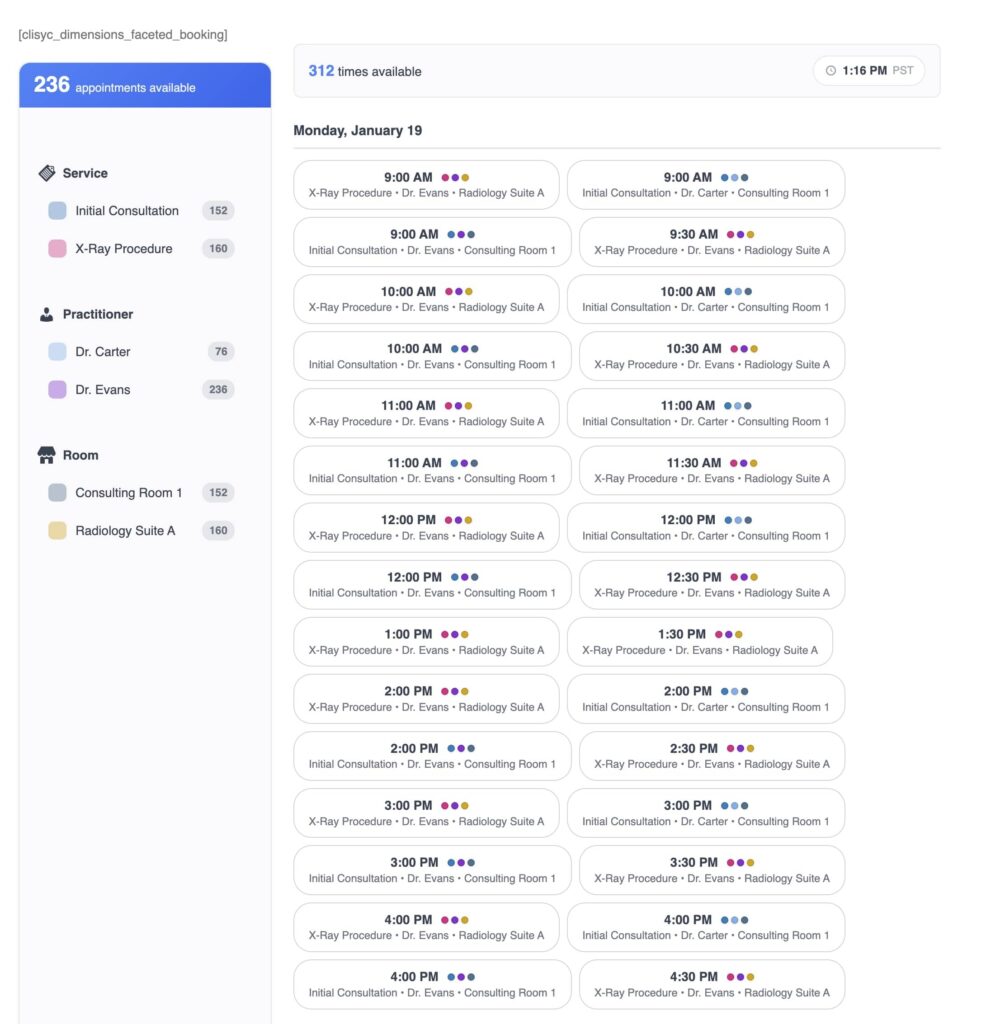The image size is (991, 1024).
Task: Click the Practitioner person icon
Action: (47, 314)
